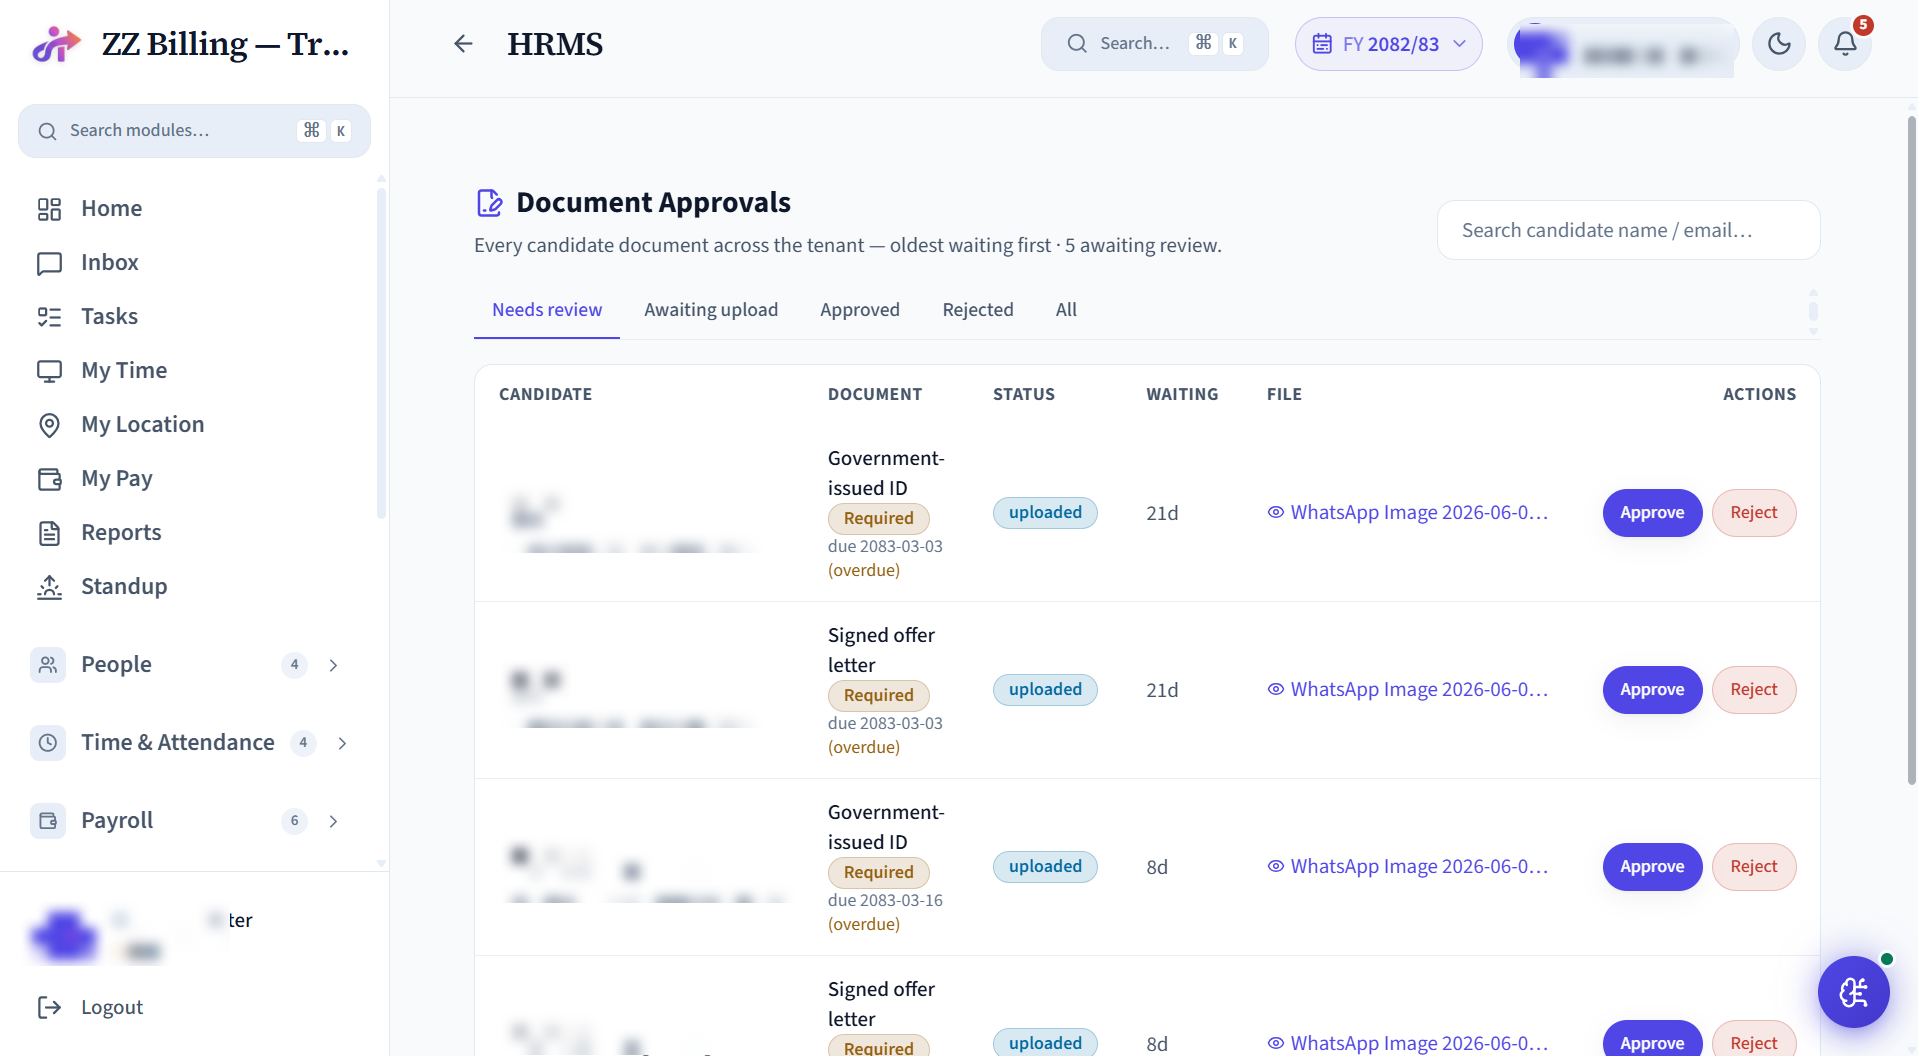Viewport: 1918px width, 1056px height.
Task: Open the Approved tab
Action: coord(860,310)
